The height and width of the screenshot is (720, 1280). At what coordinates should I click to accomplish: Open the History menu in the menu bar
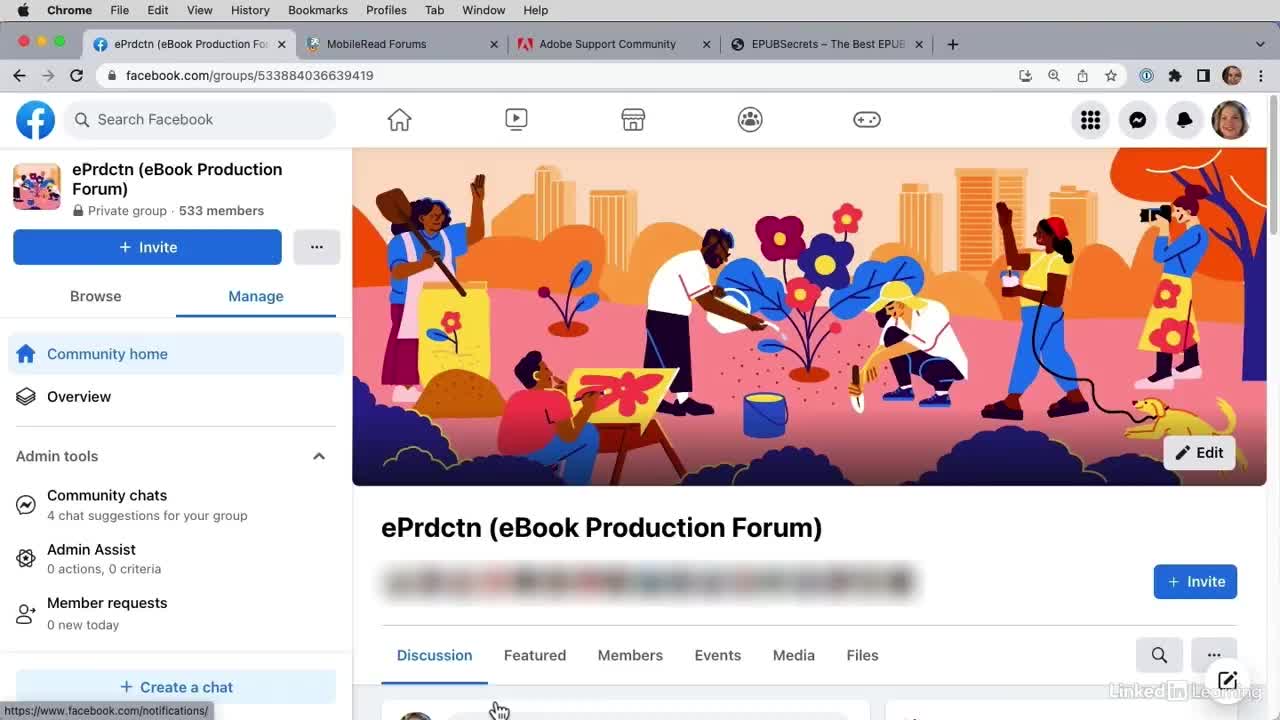tap(250, 10)
